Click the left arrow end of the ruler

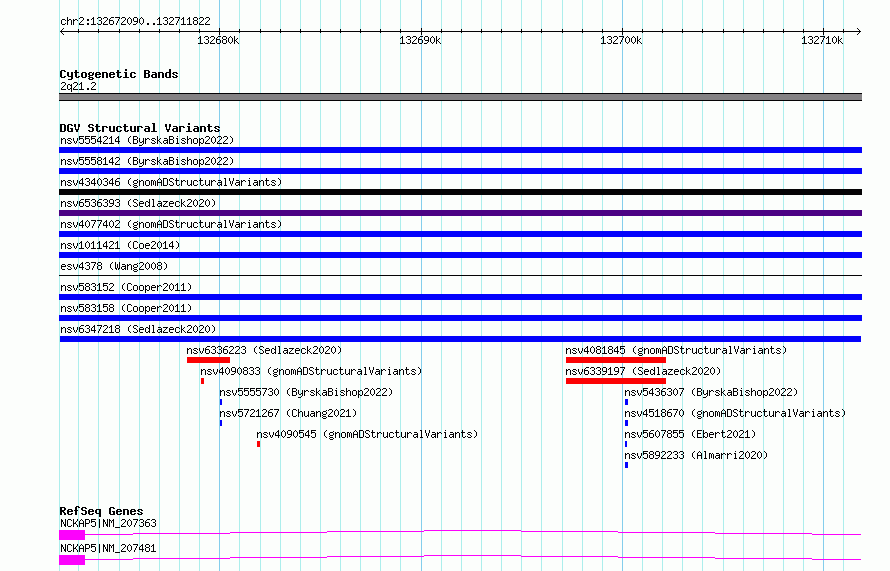[x=62, y=31]
